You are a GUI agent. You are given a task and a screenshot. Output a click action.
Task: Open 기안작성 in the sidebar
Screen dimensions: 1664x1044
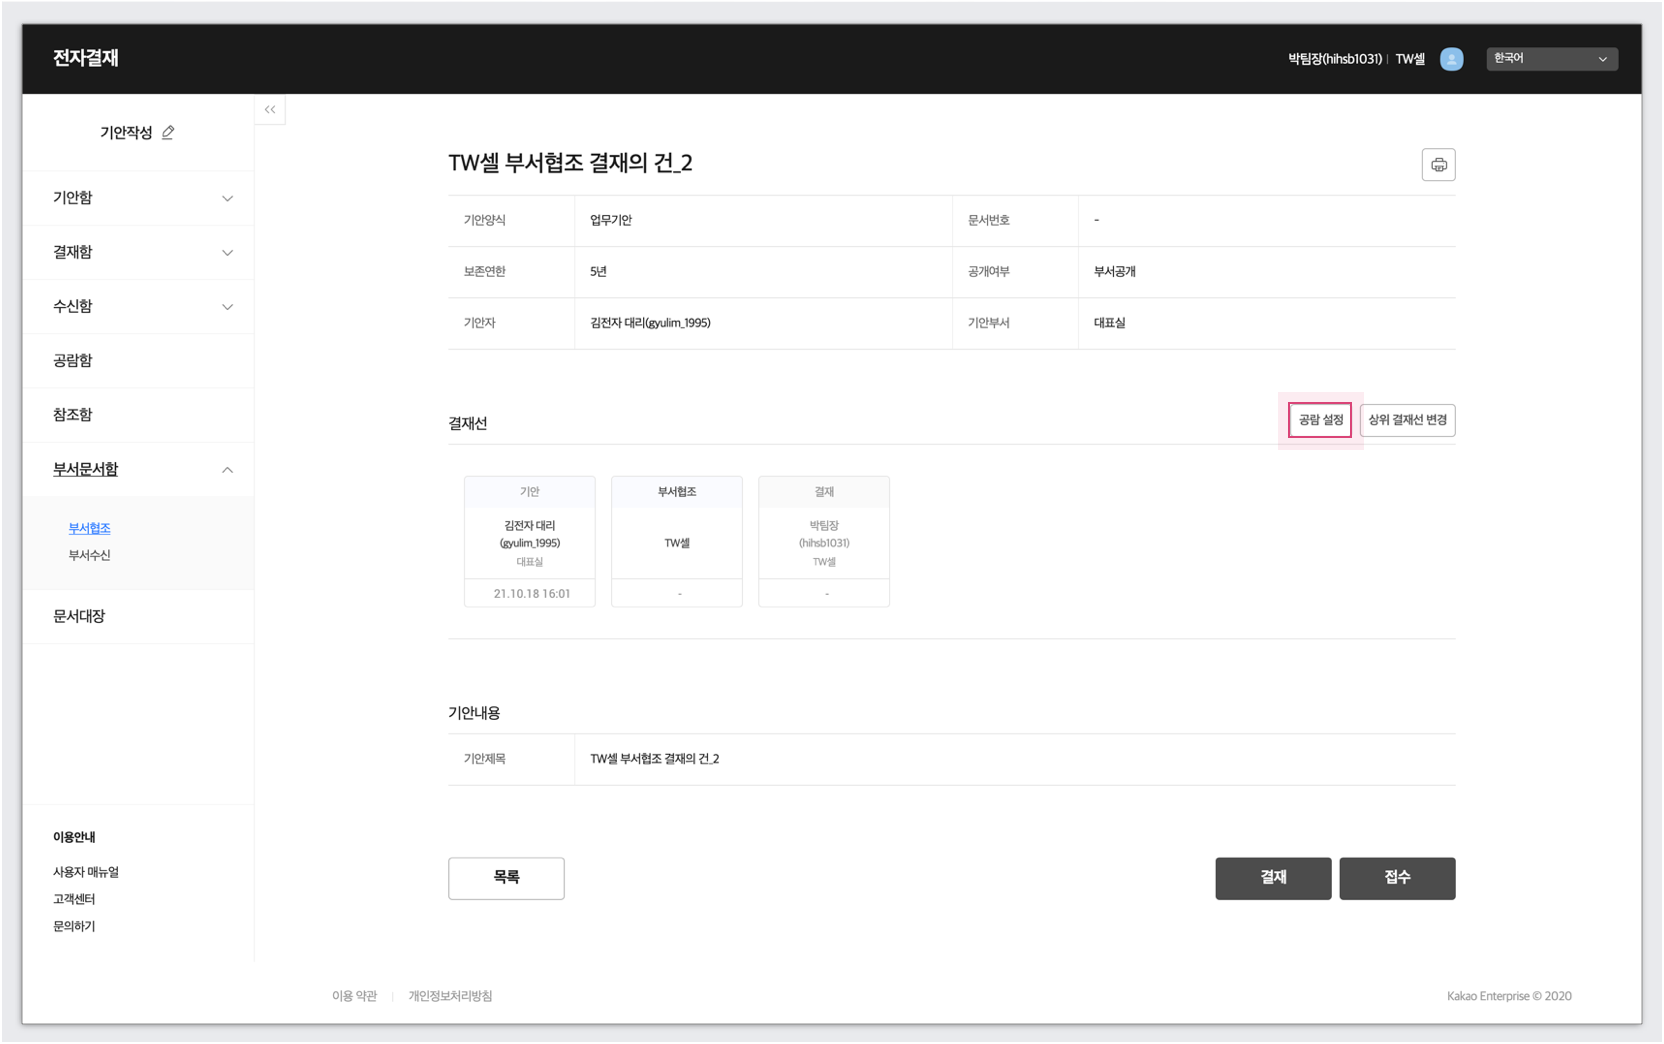[126, 132]
